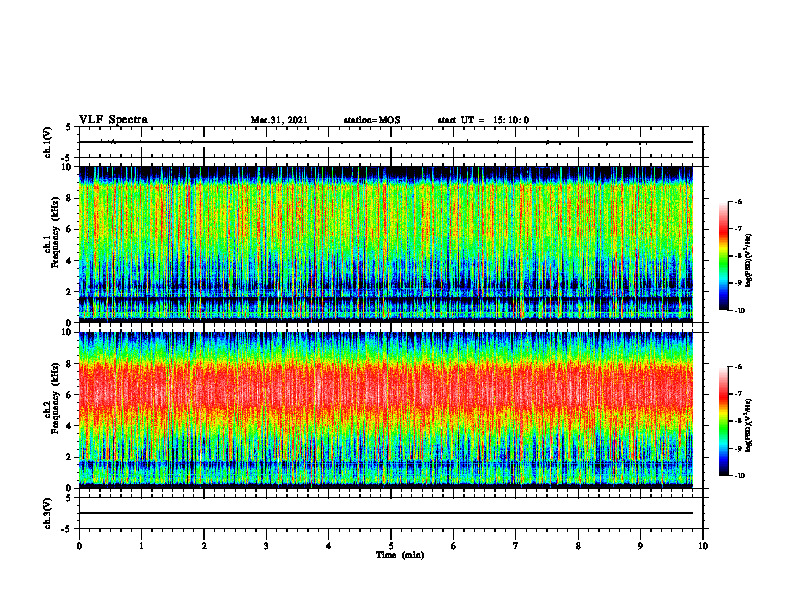Image resolution: width=792 pixels, height=612 pixels.
Task: Click the ch.2 colorbar log(PSD) unit label
Action: pos(749,423)
